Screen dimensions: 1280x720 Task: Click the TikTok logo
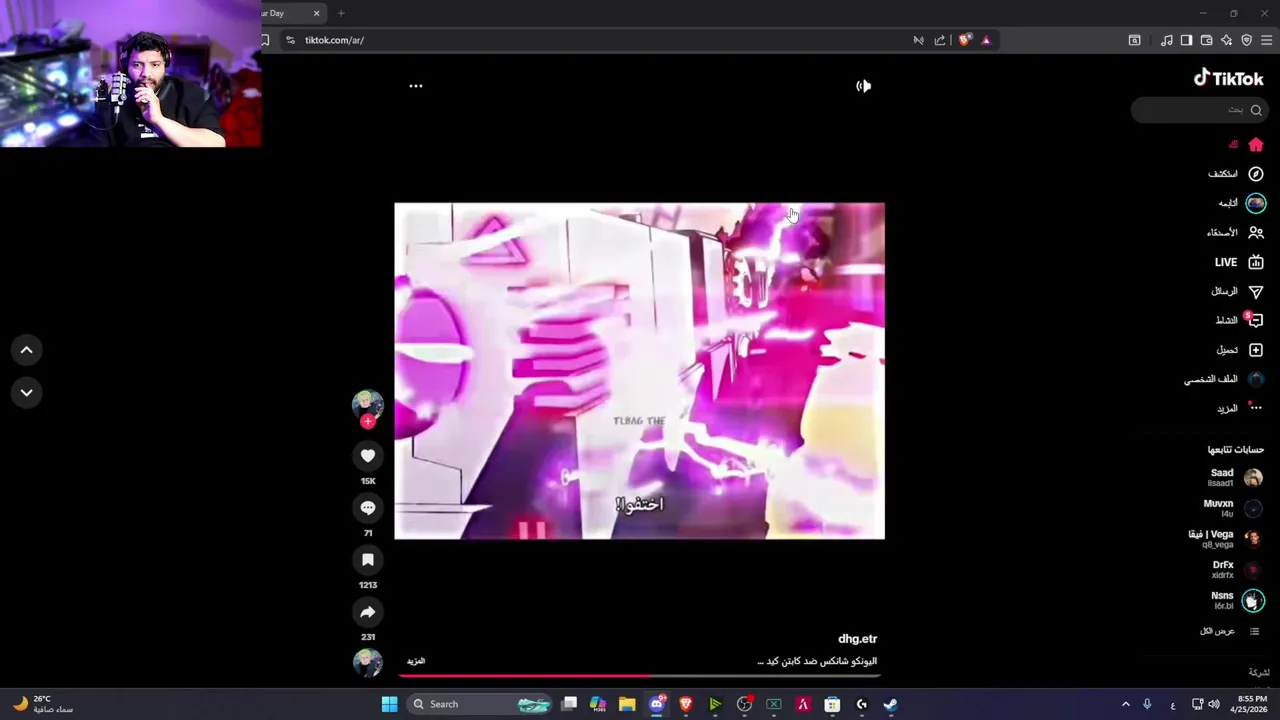(x=1228, y=78)
